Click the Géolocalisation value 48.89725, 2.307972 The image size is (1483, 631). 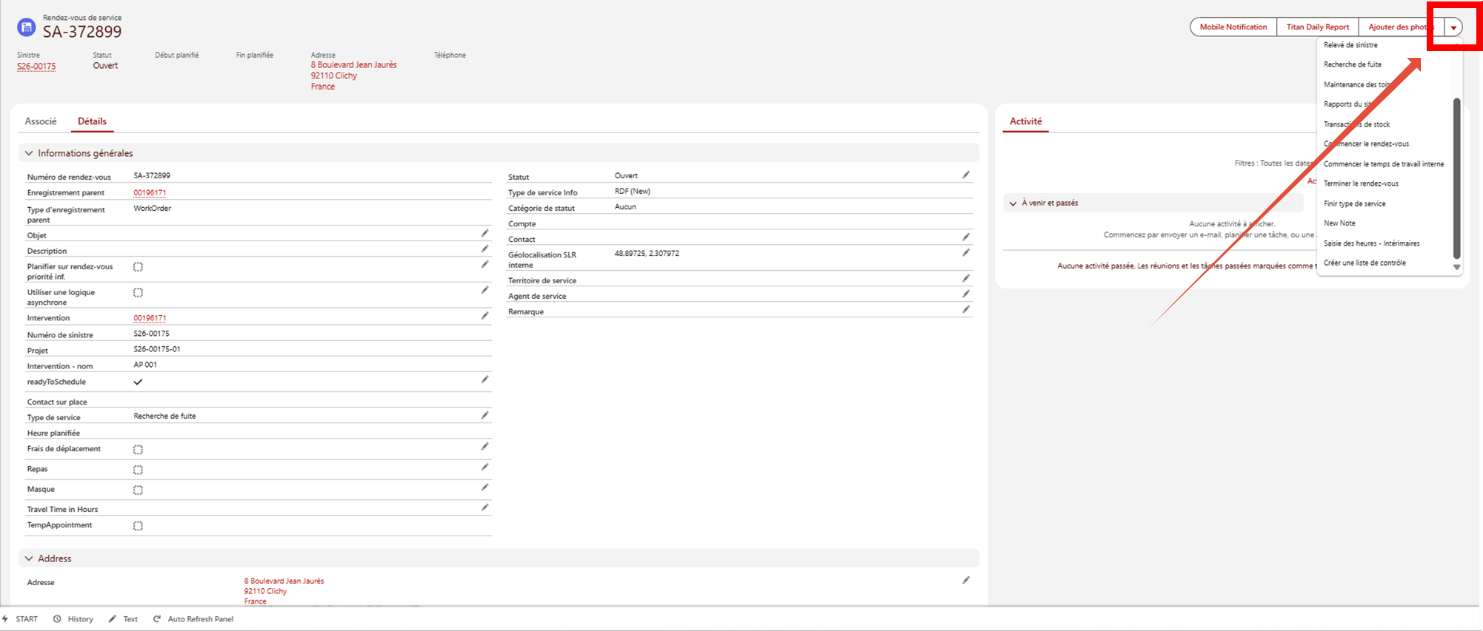coord(647,254)
